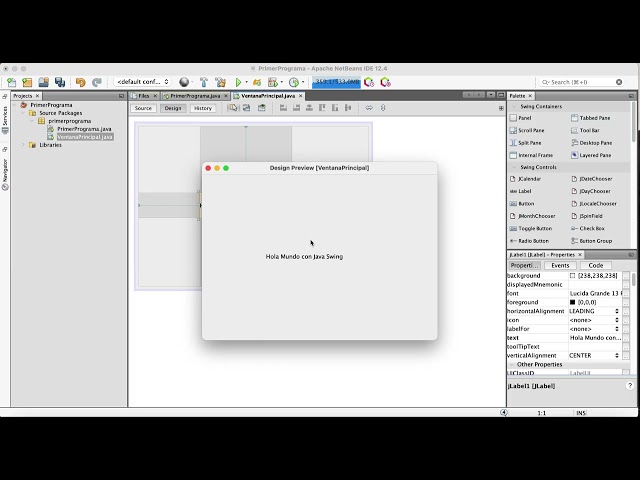Image resolution: width=640 pixels, height=480 pixels.
Task: Click the vertical resizability icon
Action: (383, 108)
